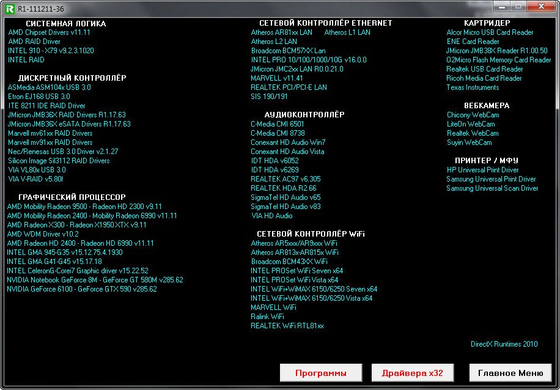
Task: Open AMD WDM Driver v10.2
Action: pos(42,234)
